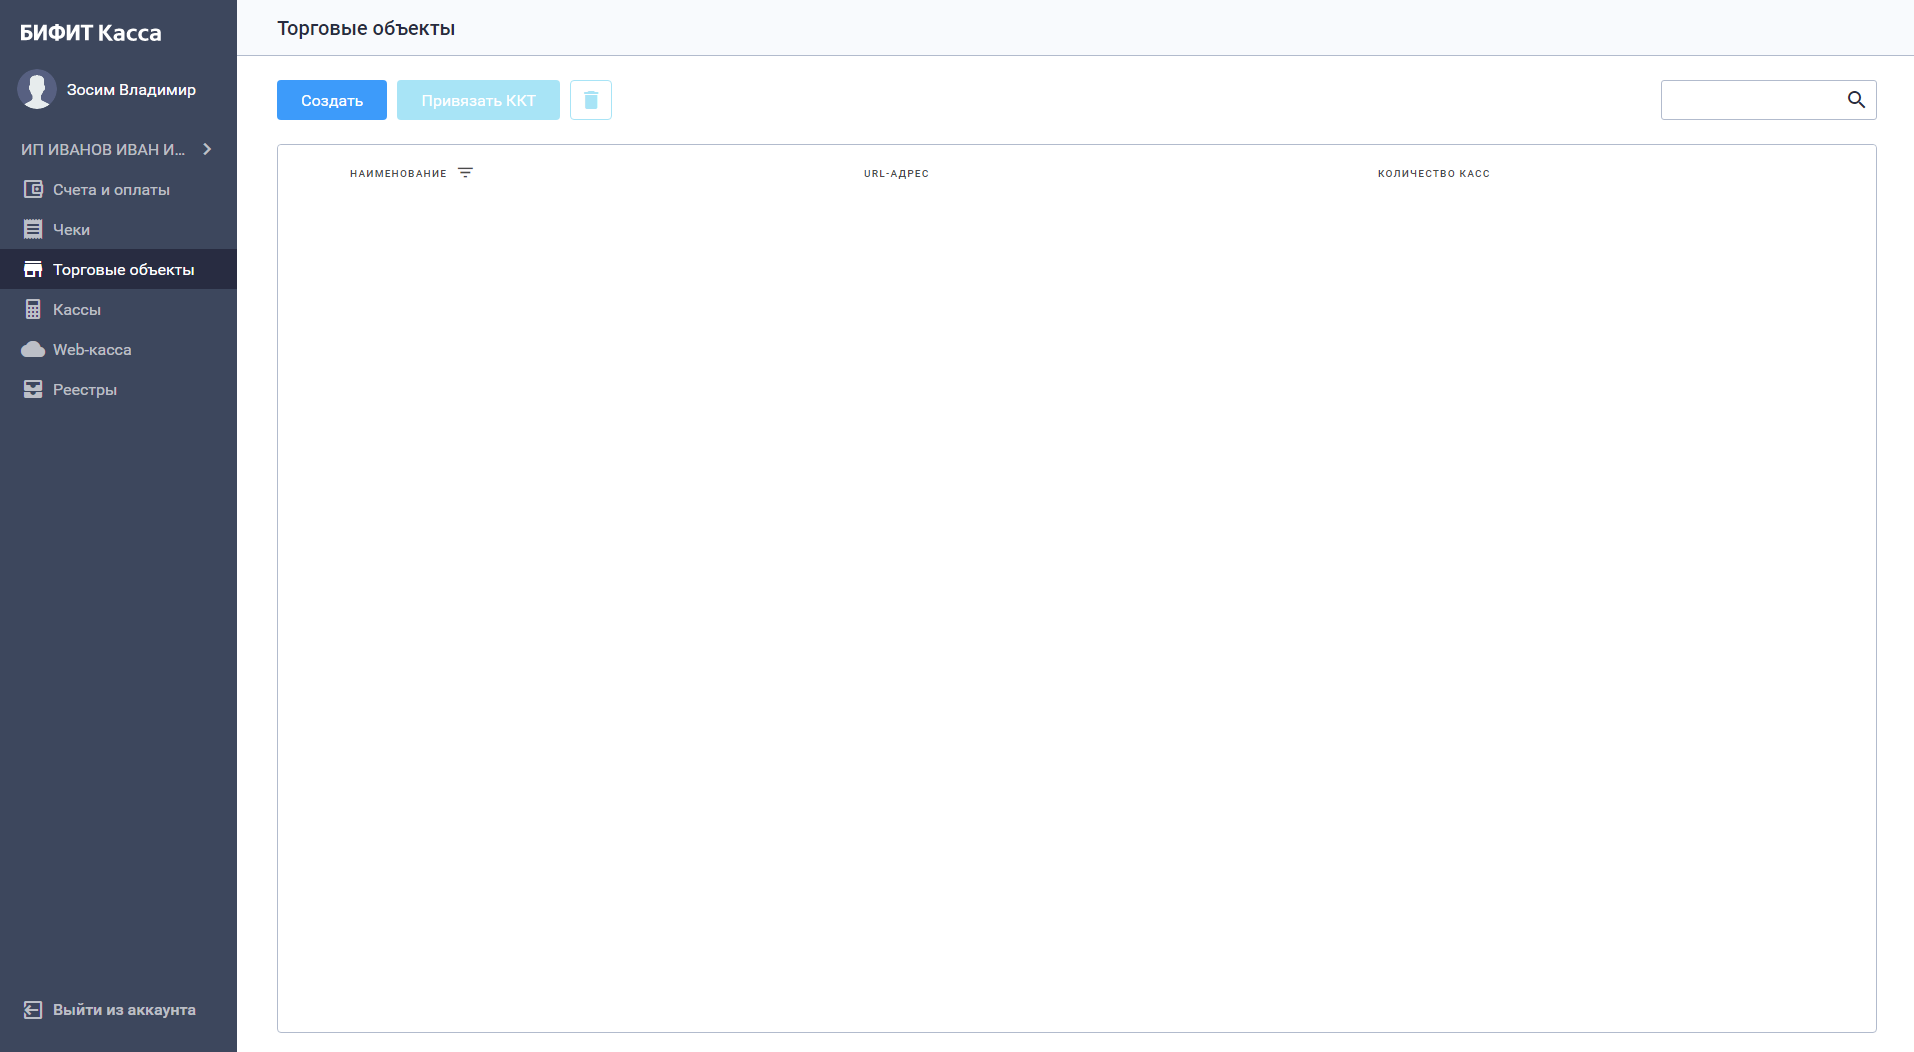Click the Привязать ККТ button
This screenshot has height=1052, width=1914.
pyautogui.click(x=478, y=100)
